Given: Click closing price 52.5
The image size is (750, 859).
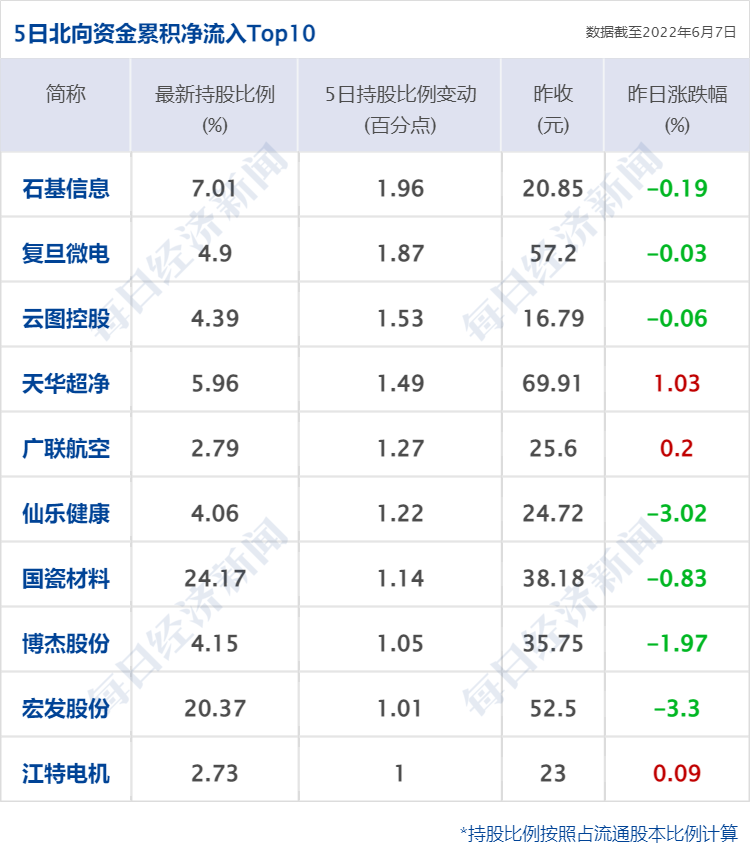Looking at the screenshot, I should (553, 708).
